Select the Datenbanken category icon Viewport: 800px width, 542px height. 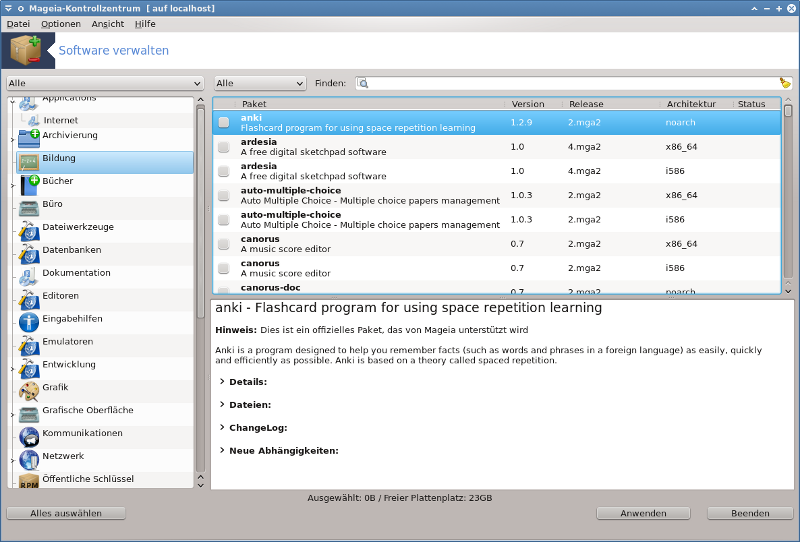[29, 254]
